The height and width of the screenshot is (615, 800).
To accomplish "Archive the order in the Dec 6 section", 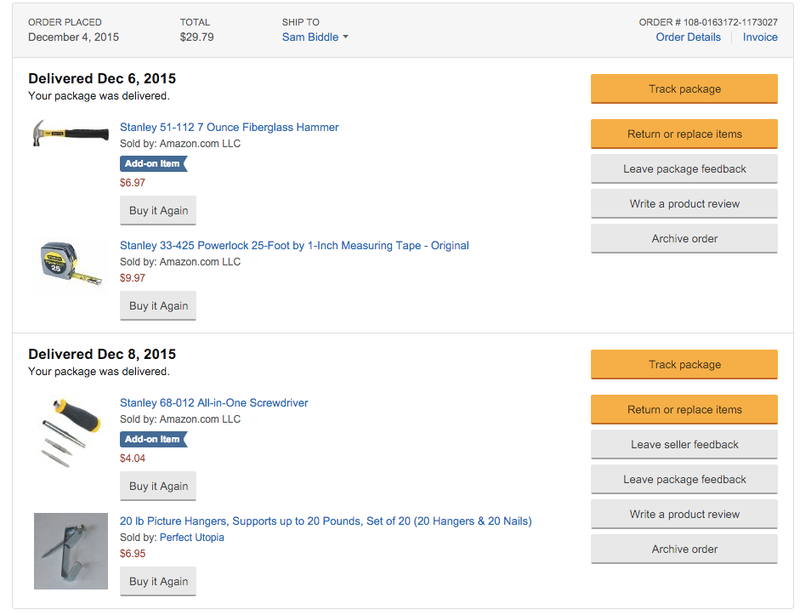I will click(x=684, y=239).
